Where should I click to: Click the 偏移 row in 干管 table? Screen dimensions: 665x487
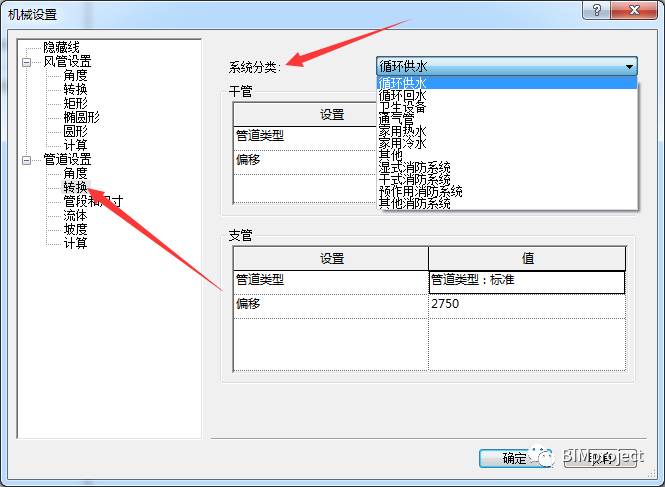305,162
